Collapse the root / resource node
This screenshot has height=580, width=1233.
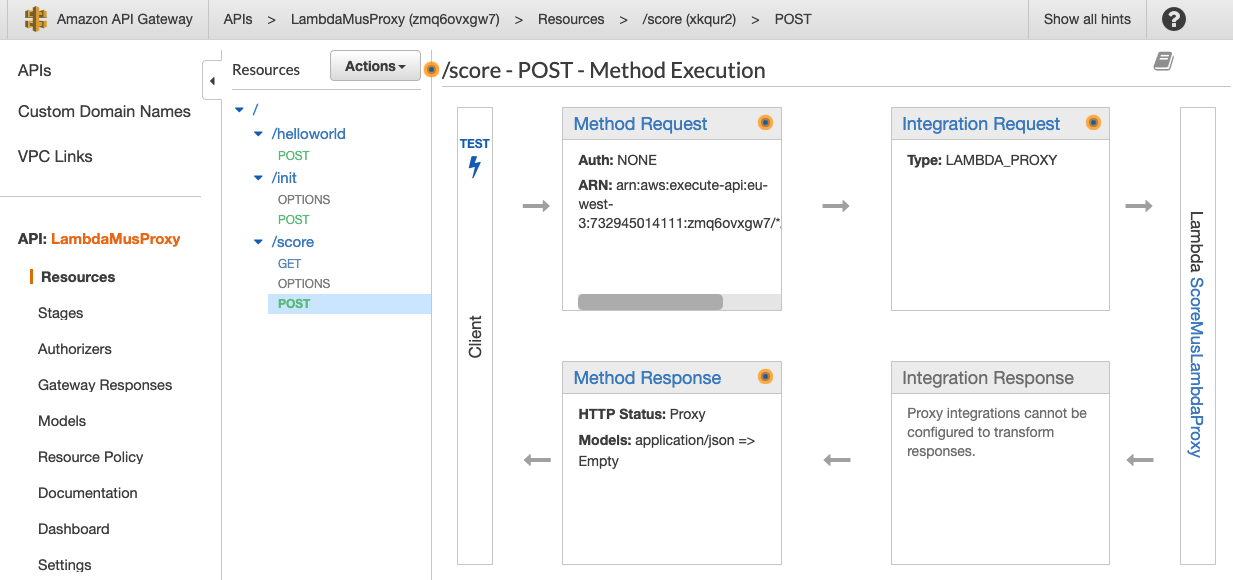(x=239, y=109)
